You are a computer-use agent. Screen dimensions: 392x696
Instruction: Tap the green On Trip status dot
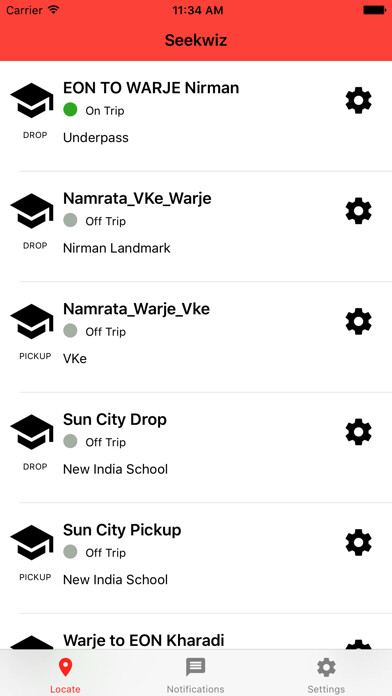coord(70,110)
